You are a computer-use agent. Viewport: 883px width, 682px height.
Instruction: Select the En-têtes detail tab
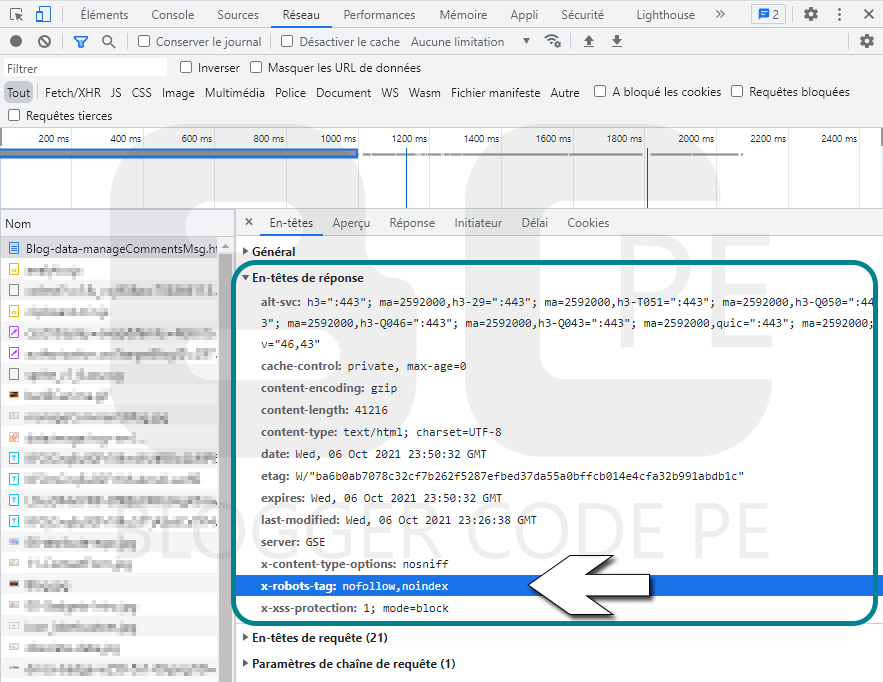(291, 222)
